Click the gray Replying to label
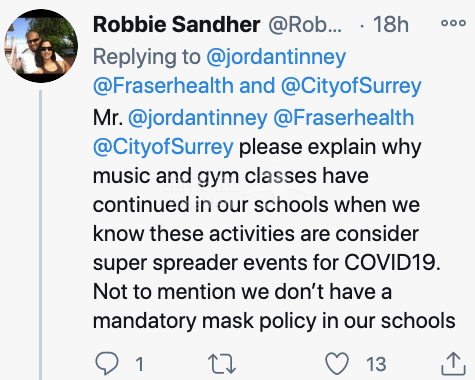Screen dimensions: 475x380 pos(147,57)
